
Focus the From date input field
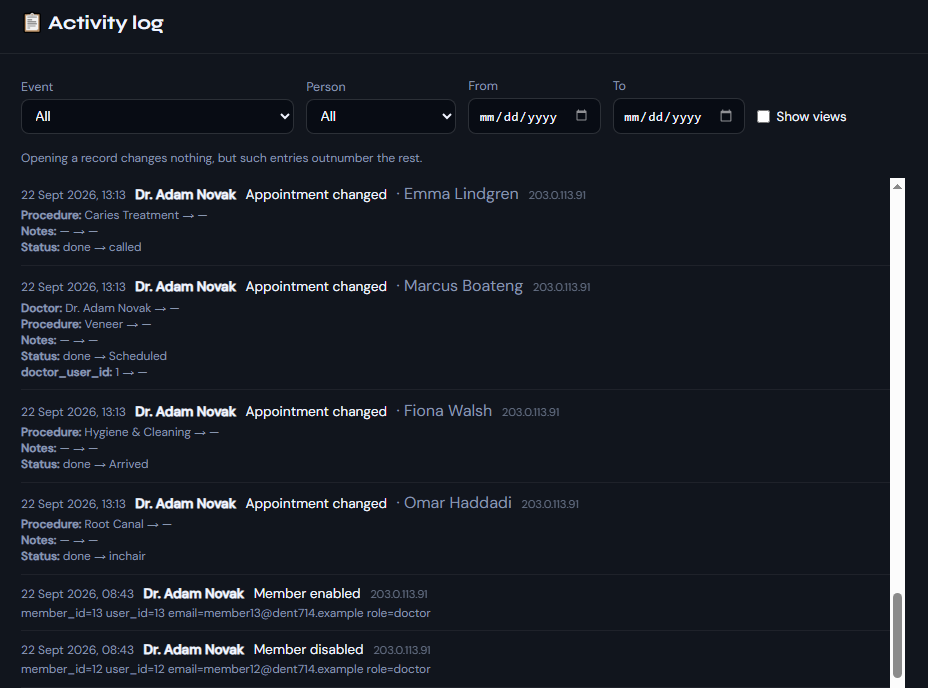(x=534, y=116)
